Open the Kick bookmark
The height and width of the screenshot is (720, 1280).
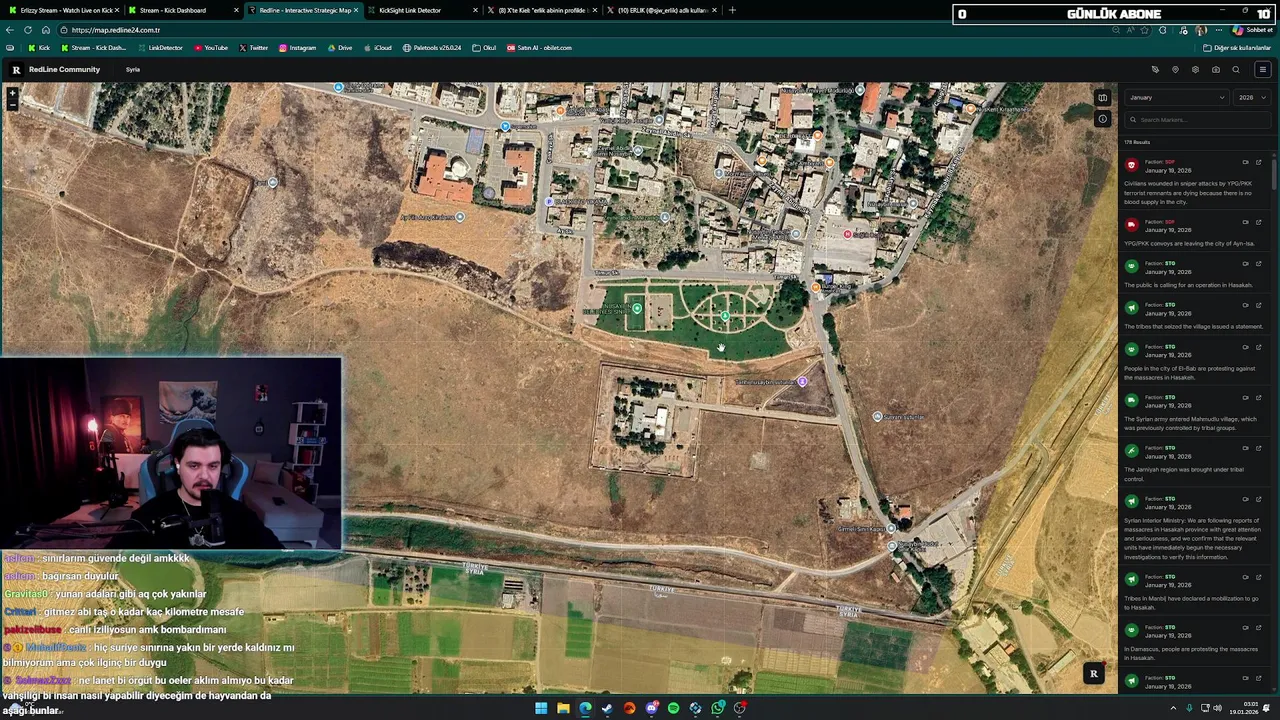point(39,48)
